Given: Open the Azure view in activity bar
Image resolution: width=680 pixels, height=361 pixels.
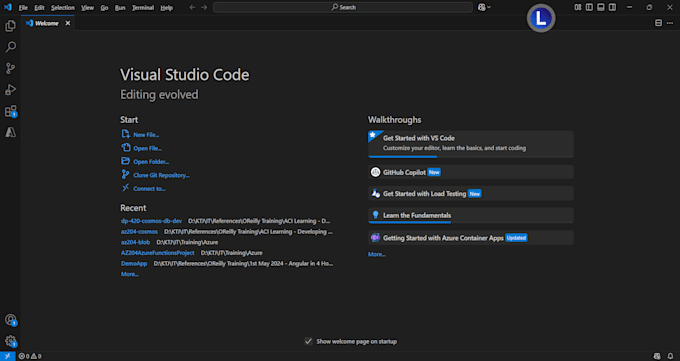Looking at the screenshot, I should click(10, 132).
